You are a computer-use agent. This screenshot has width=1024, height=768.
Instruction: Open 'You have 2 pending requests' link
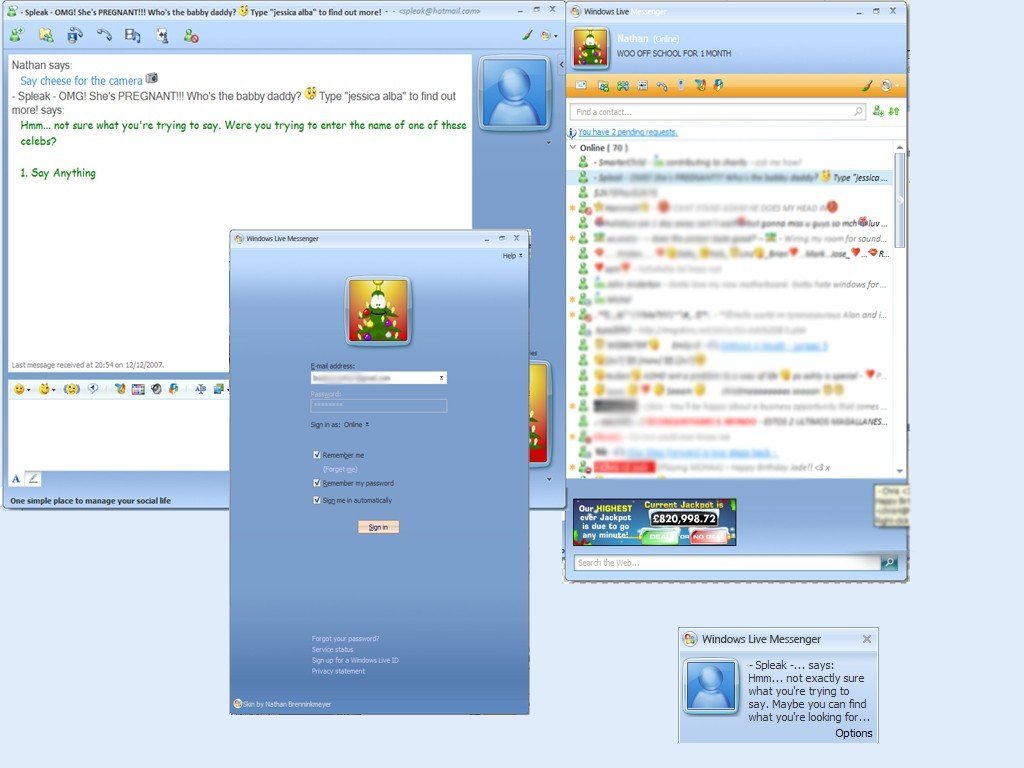628,132
